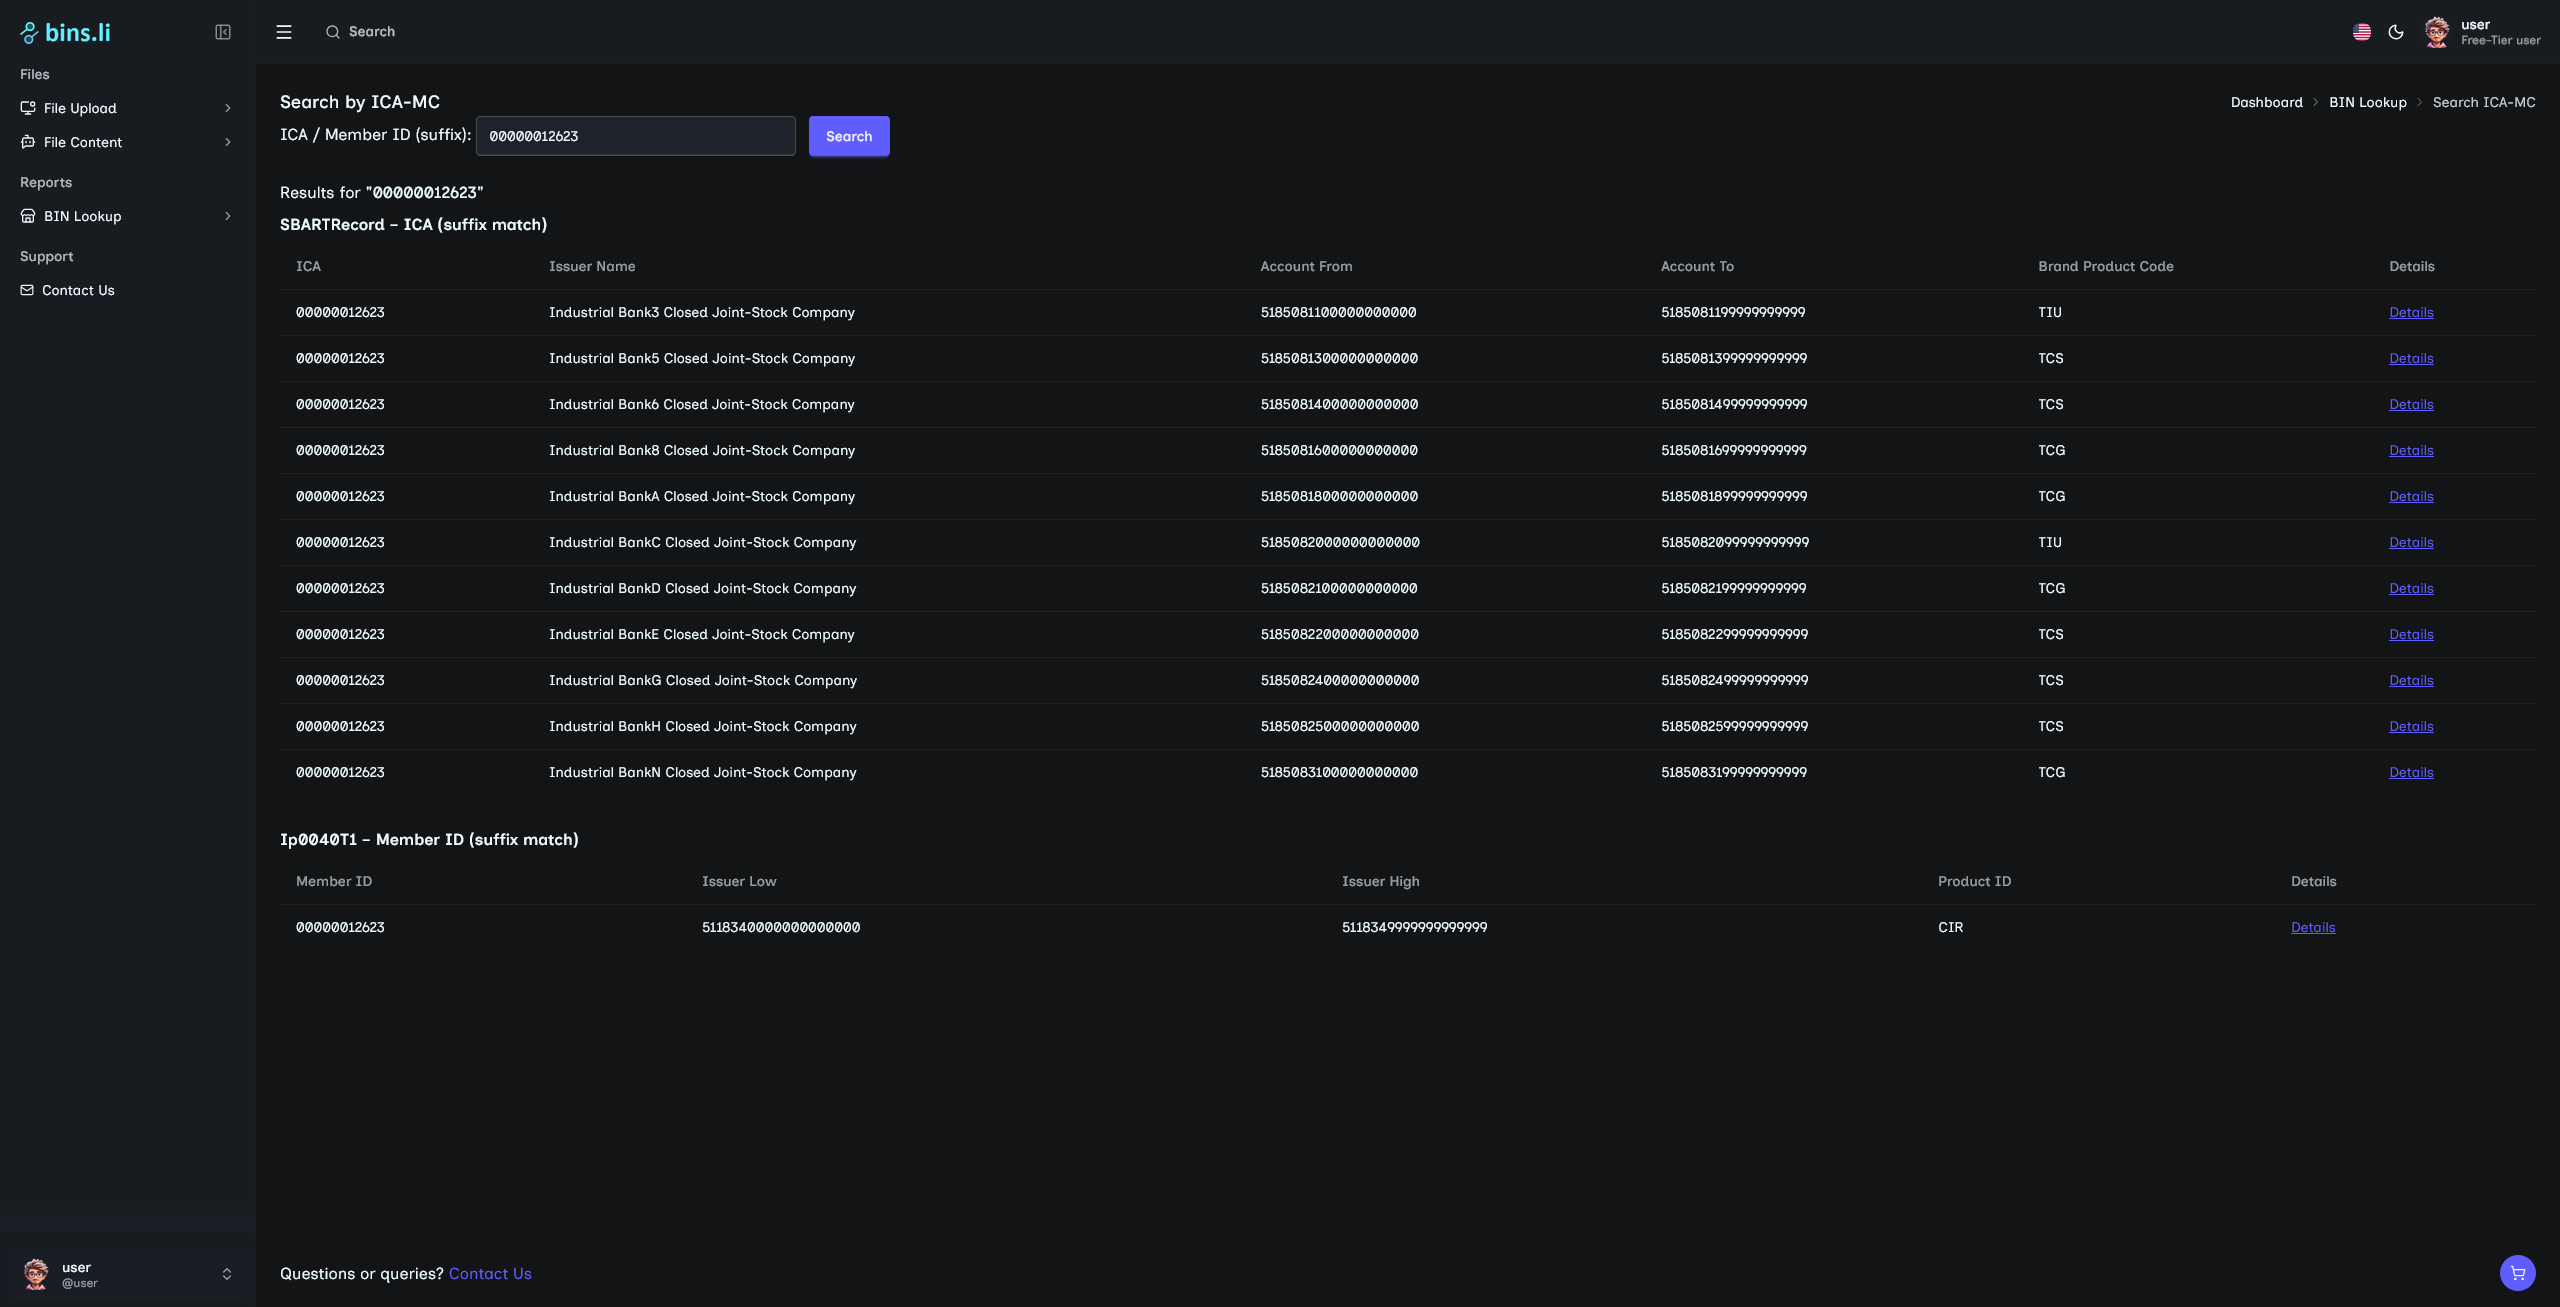Select Issuer High 5118349999999999999
Screen dimensions: 2560x1307
point(1414,927)
